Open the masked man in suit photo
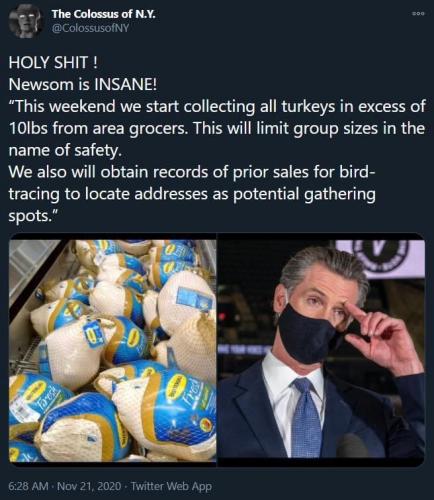434x500 pixels. click(x=321, y=348)
